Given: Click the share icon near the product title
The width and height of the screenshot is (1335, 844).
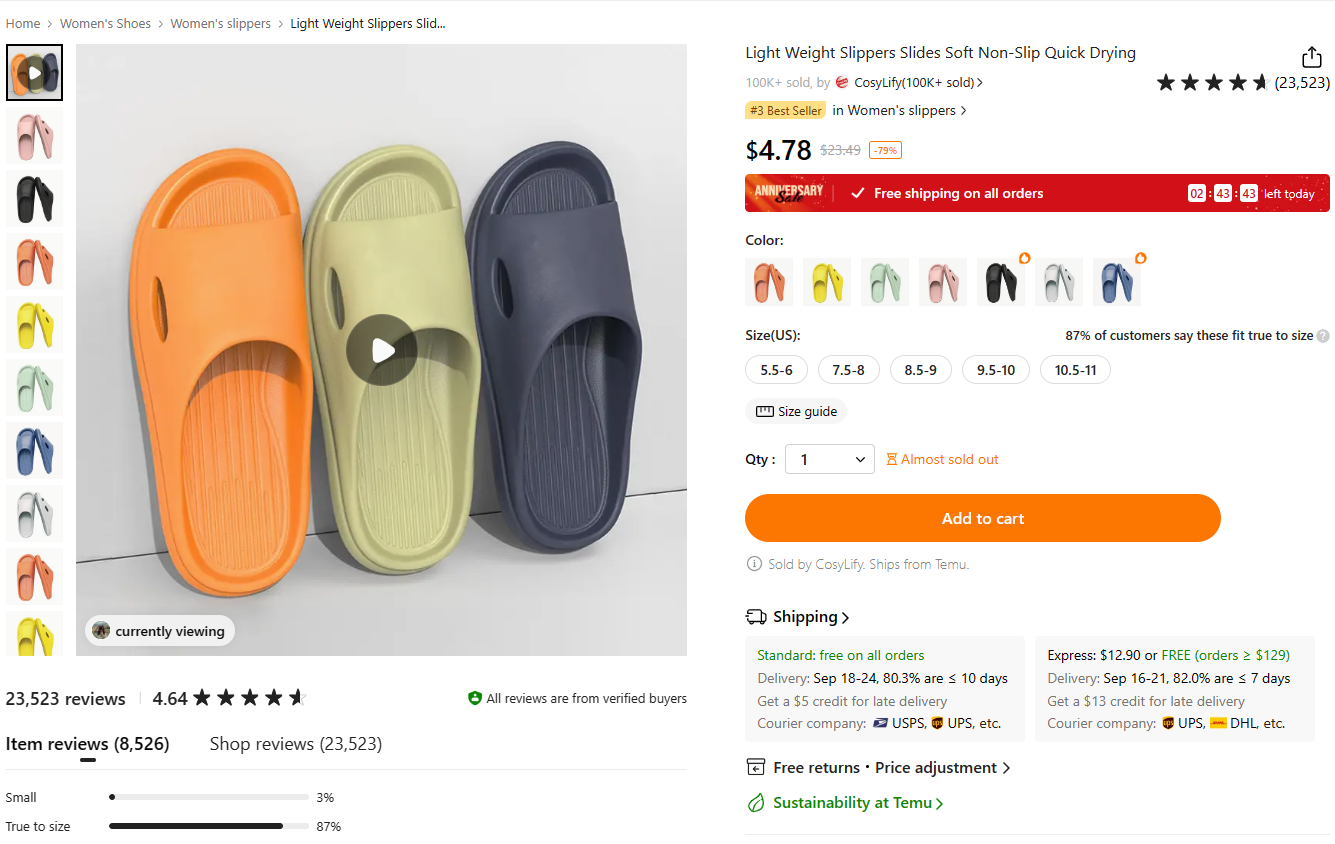Looking at the screenshot, I should 1311,57.
